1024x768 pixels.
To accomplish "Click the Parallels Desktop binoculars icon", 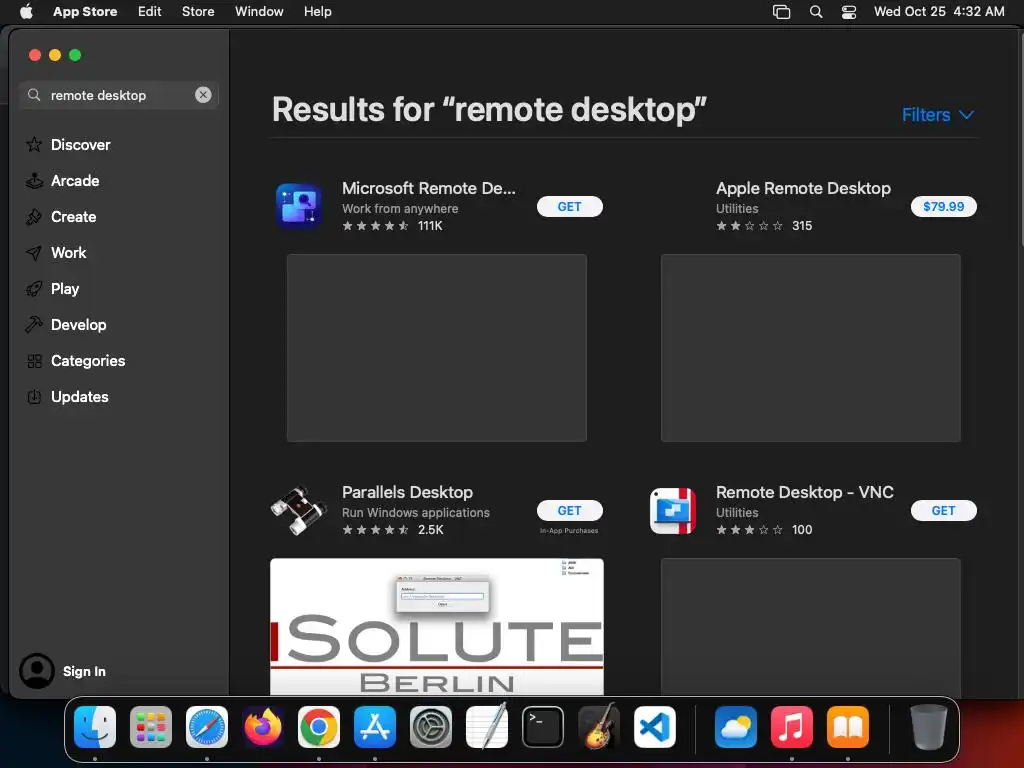I will (298, 511).
